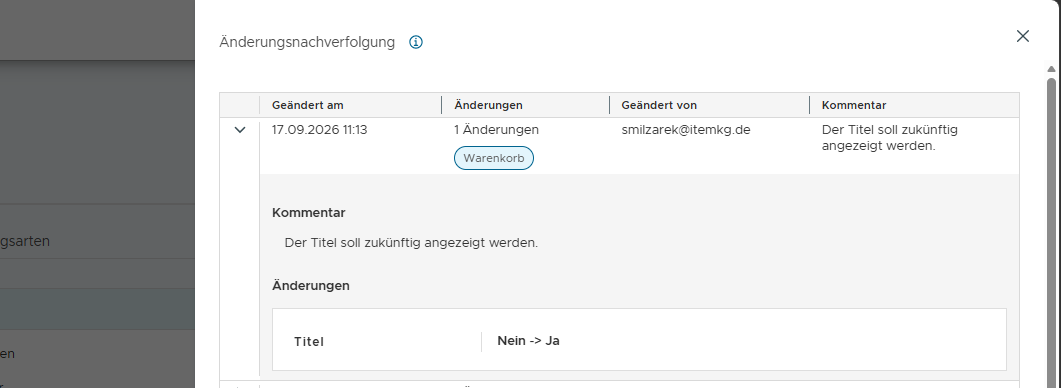This screenshot has height=388, width=1061.
Task: Click the Änderungsnachverfolgung panel title
Action: 307,43
